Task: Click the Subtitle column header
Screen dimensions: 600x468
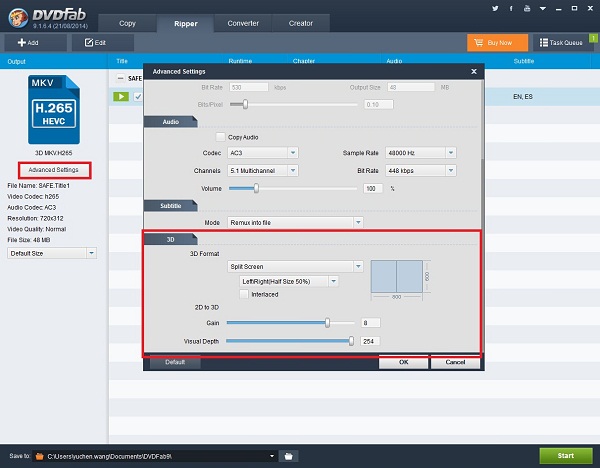Action: point(523,61)
